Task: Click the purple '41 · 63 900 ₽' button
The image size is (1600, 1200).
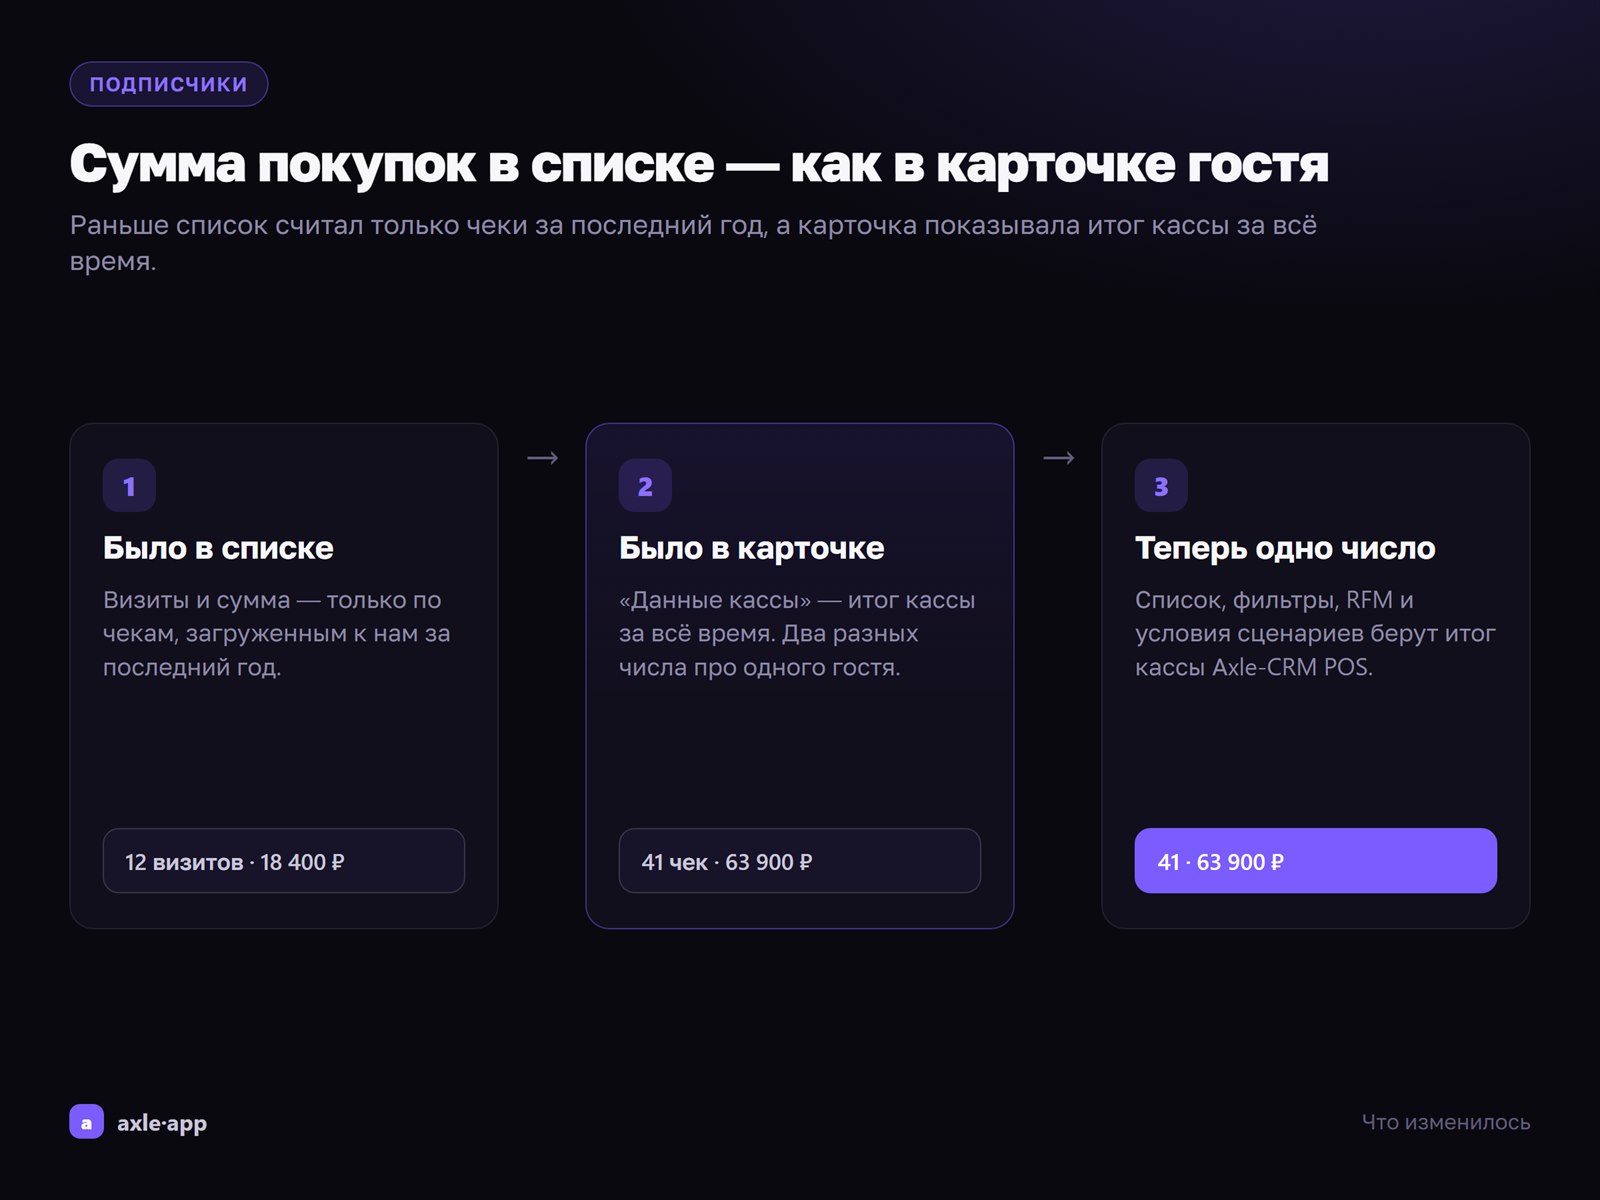Action: click(1315, 861)
